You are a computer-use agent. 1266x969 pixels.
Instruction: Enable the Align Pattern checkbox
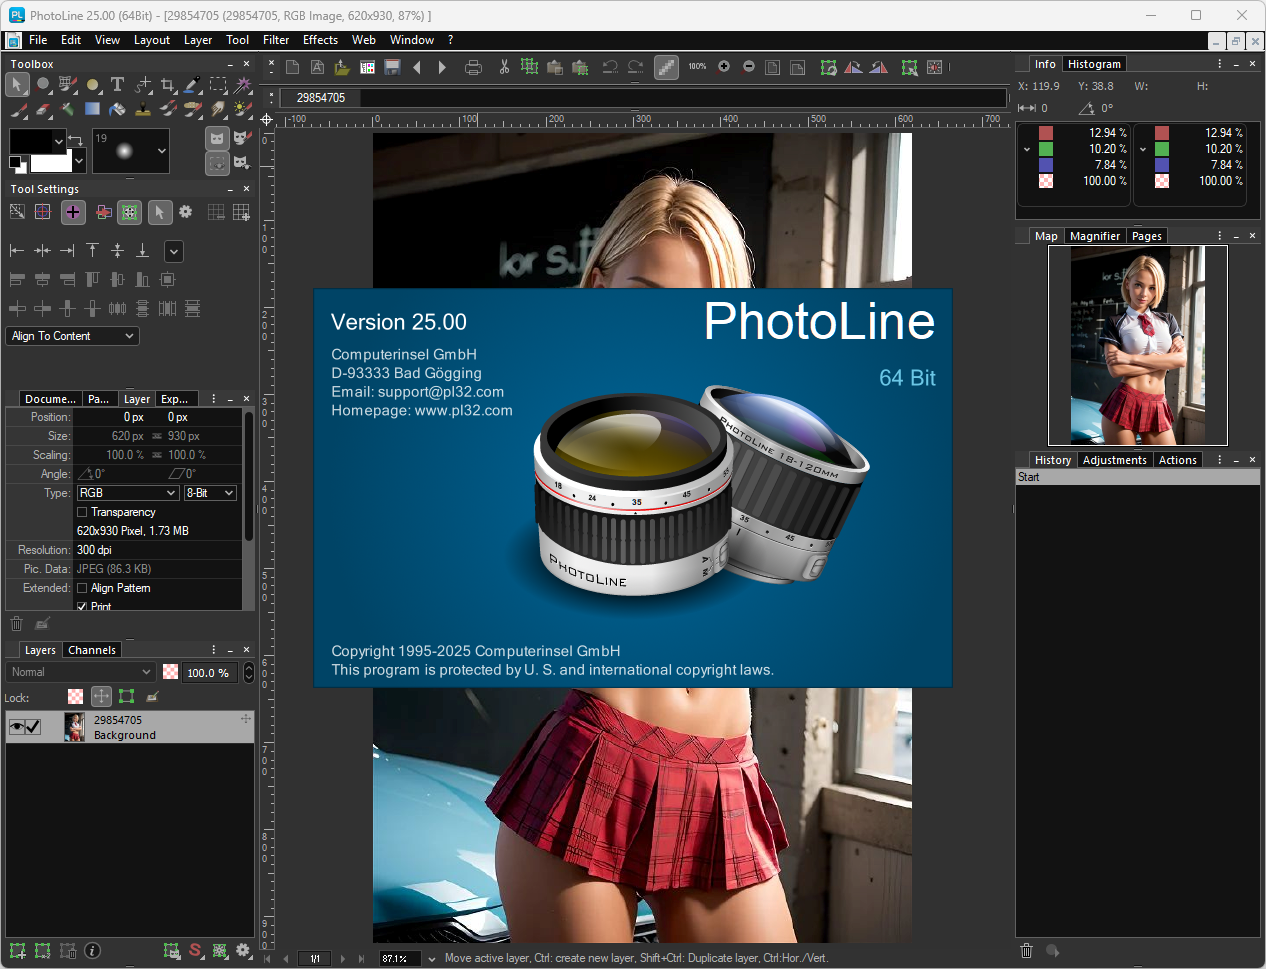pos(82,588)
